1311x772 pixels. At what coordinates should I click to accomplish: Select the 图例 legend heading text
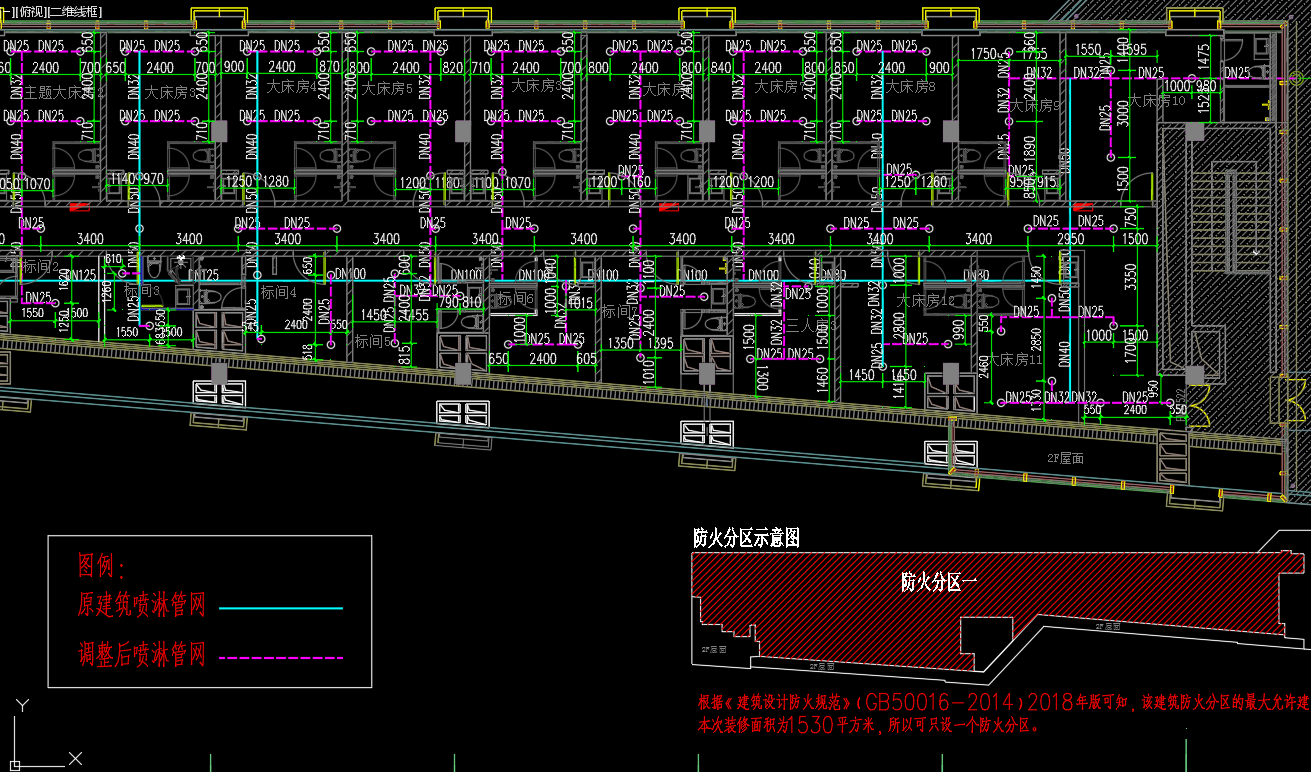coord(101,567)
